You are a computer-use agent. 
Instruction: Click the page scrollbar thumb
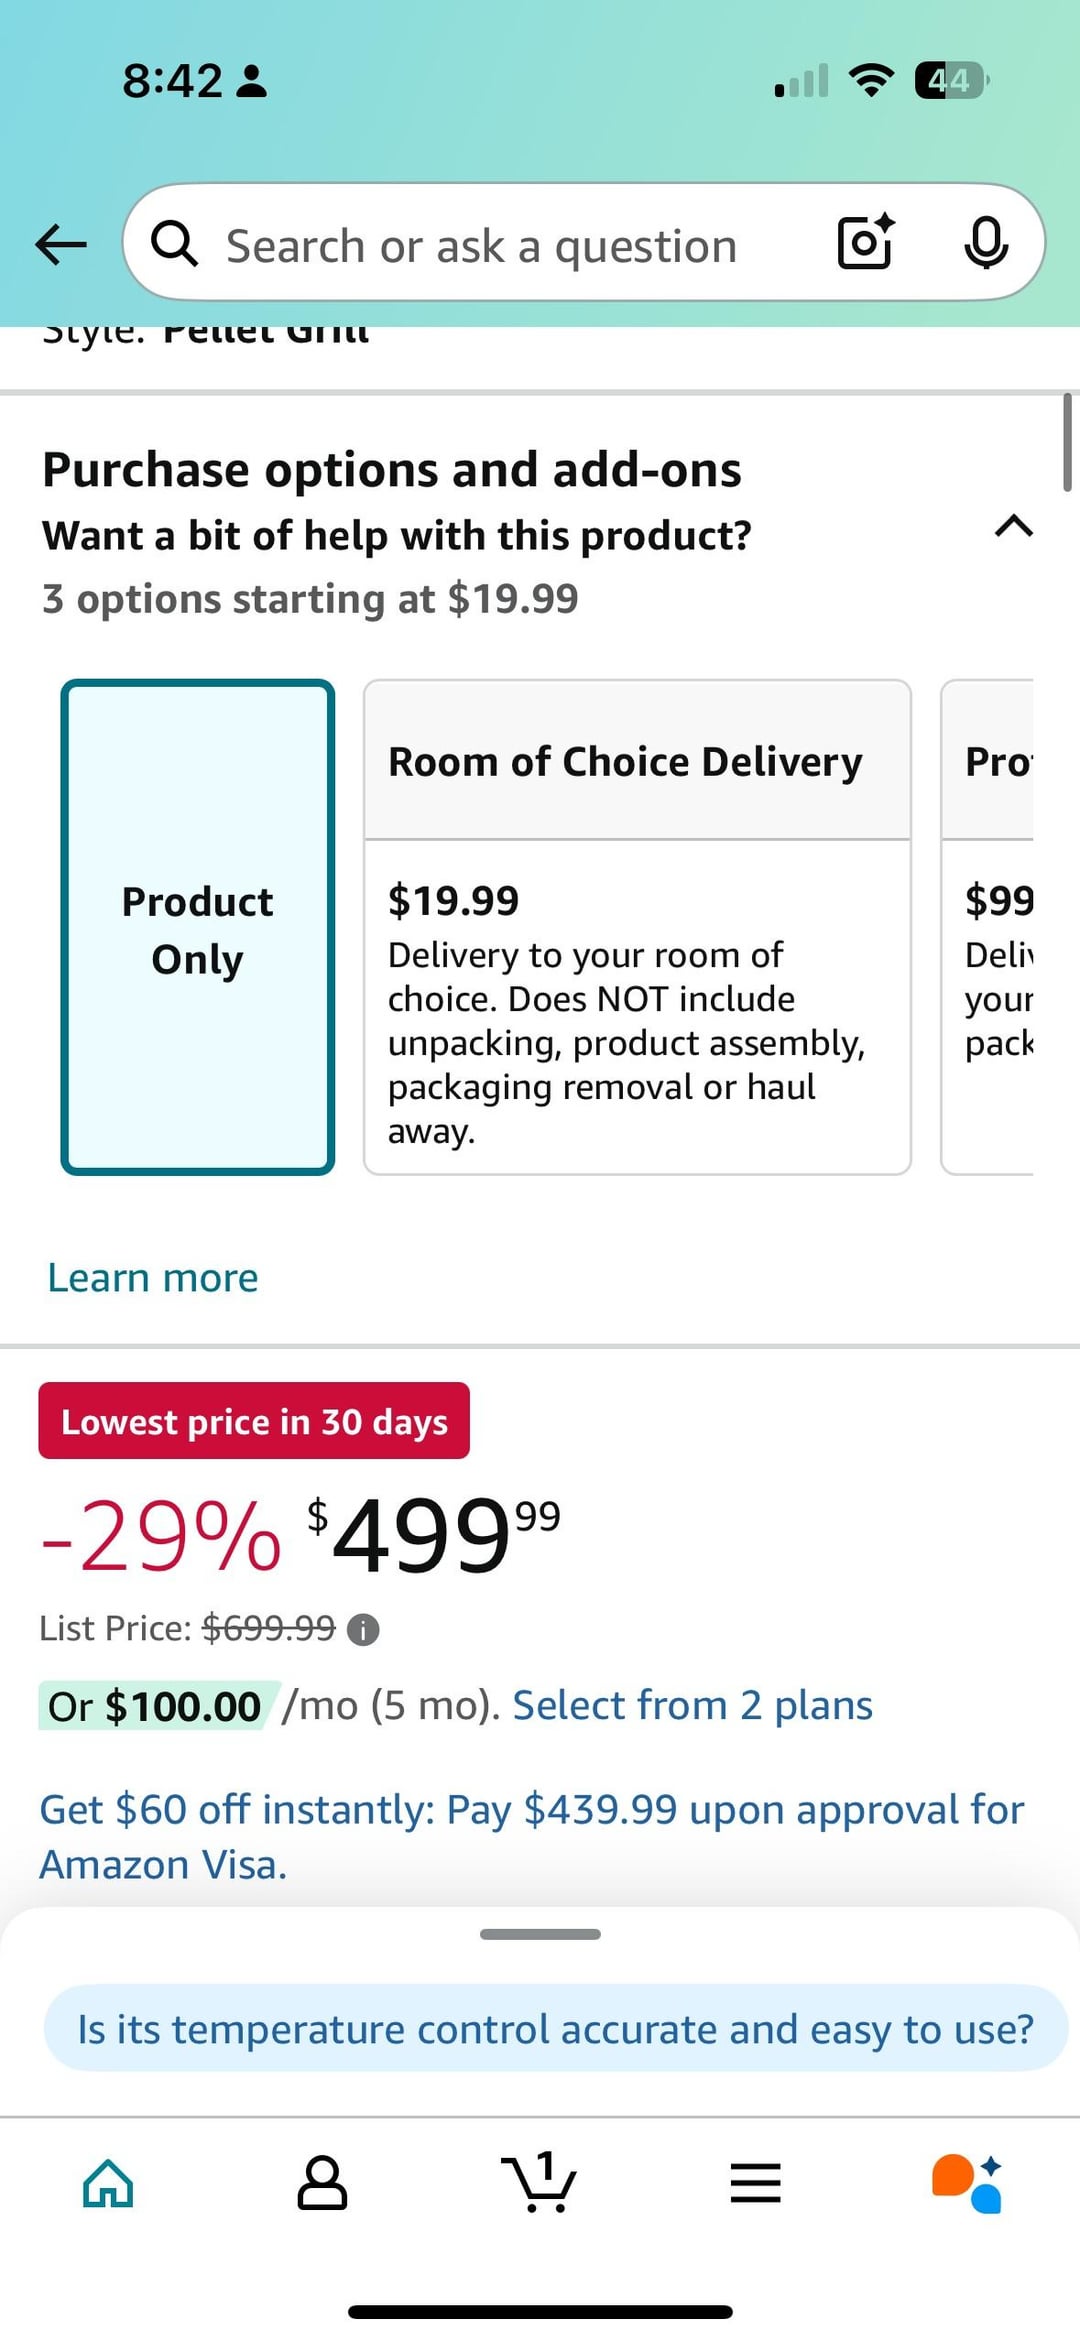point(1067,442)
